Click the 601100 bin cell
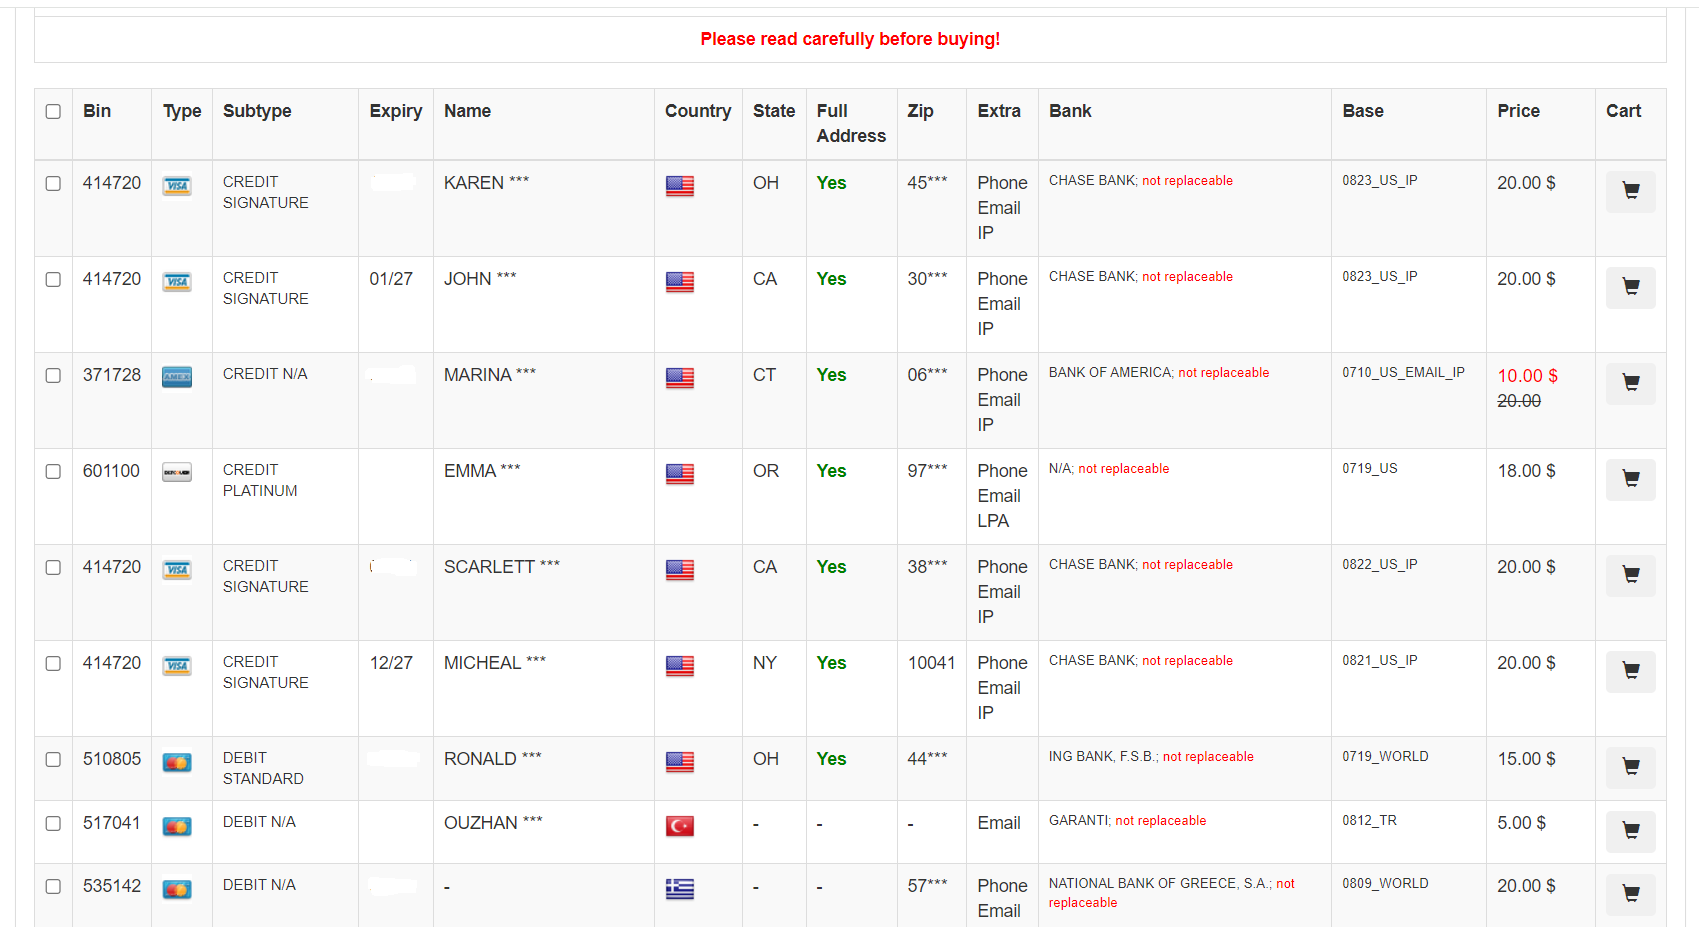The width and height of the screenshot is (1699, 927). pyautogui.click(x=111, y=471)
